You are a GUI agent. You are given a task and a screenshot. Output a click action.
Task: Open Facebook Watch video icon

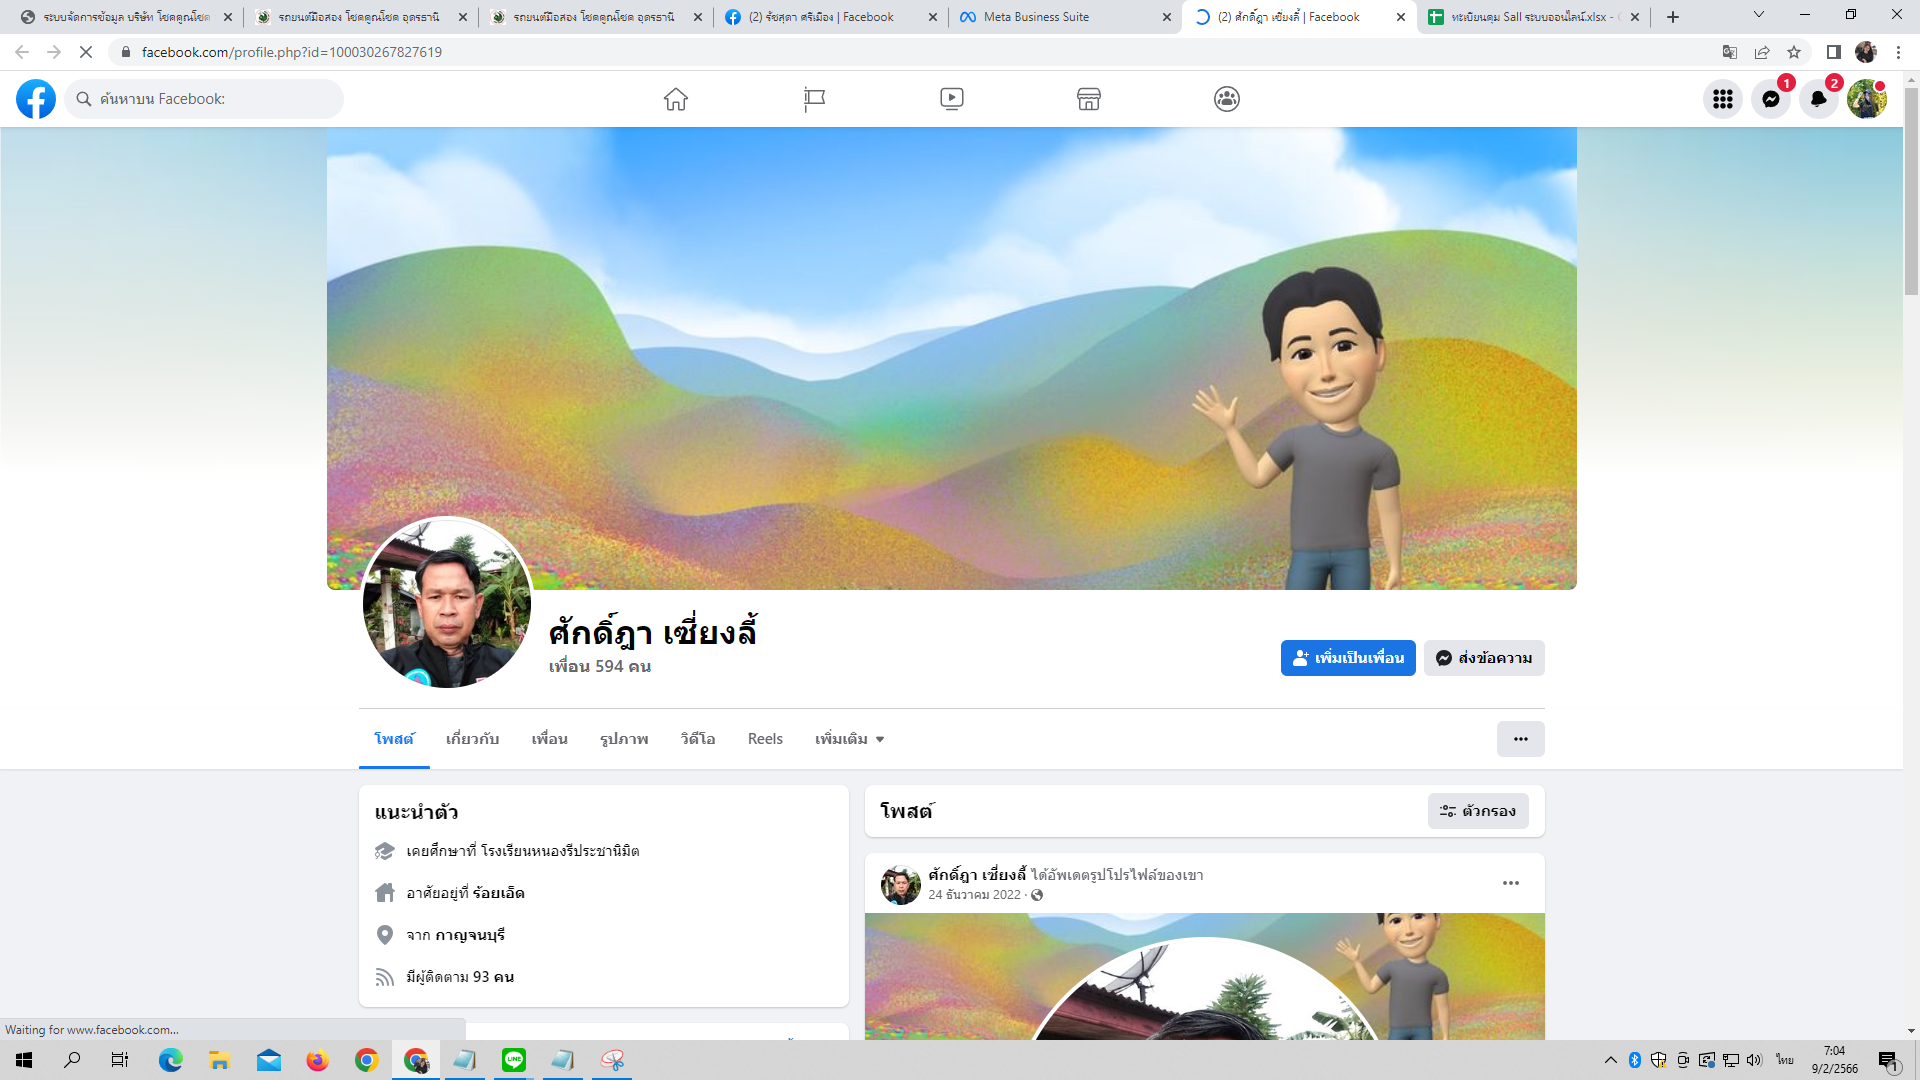[x=951, y=99]
